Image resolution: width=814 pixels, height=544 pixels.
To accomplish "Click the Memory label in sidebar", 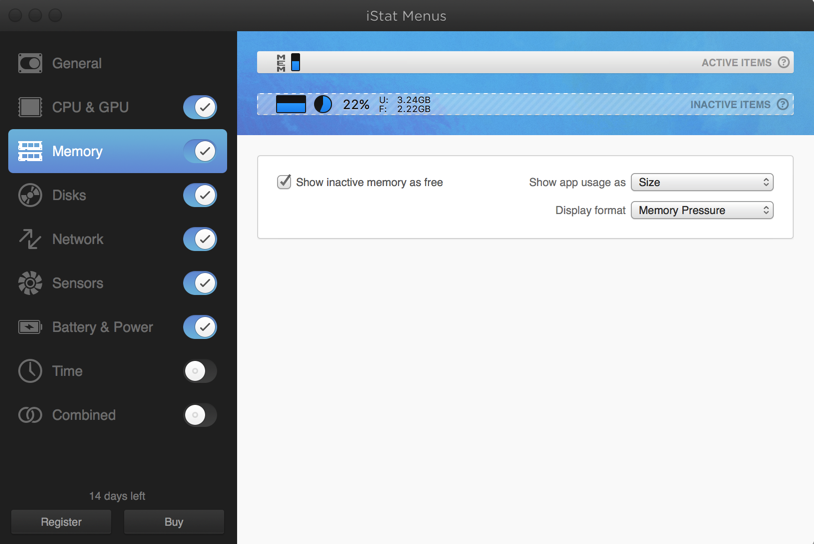I will [77, 151].
